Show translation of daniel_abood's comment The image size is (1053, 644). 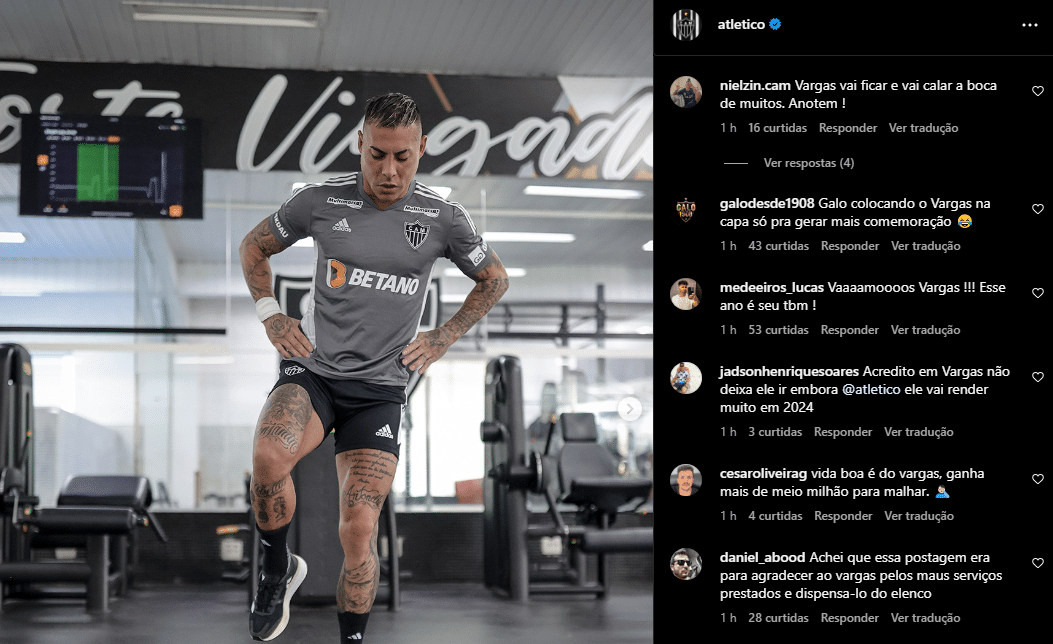(x=925, y=618)
